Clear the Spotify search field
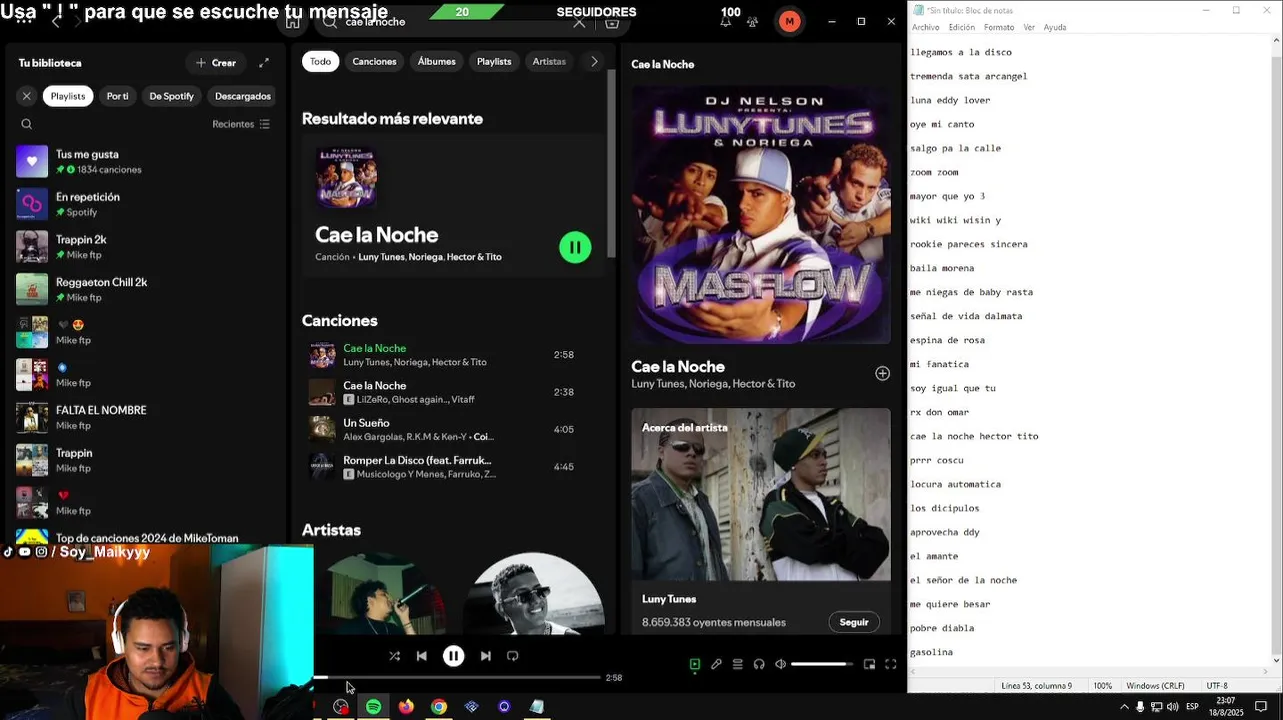 (x=579, y=22)
